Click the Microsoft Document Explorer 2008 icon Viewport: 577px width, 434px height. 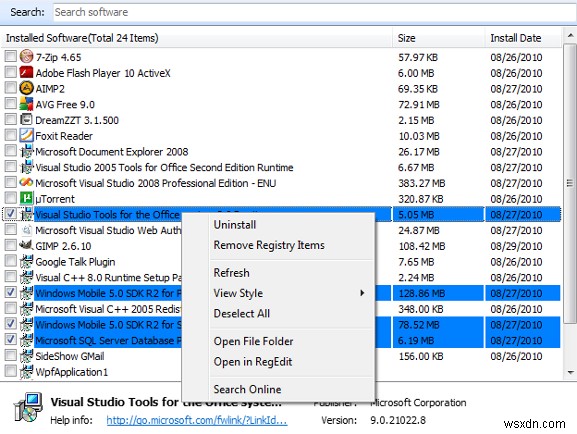tap(26, 151)
